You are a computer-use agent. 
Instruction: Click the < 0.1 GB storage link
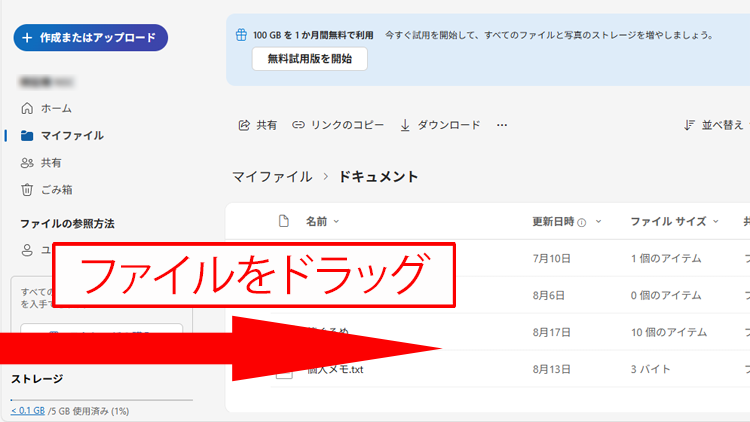[28, 411]
